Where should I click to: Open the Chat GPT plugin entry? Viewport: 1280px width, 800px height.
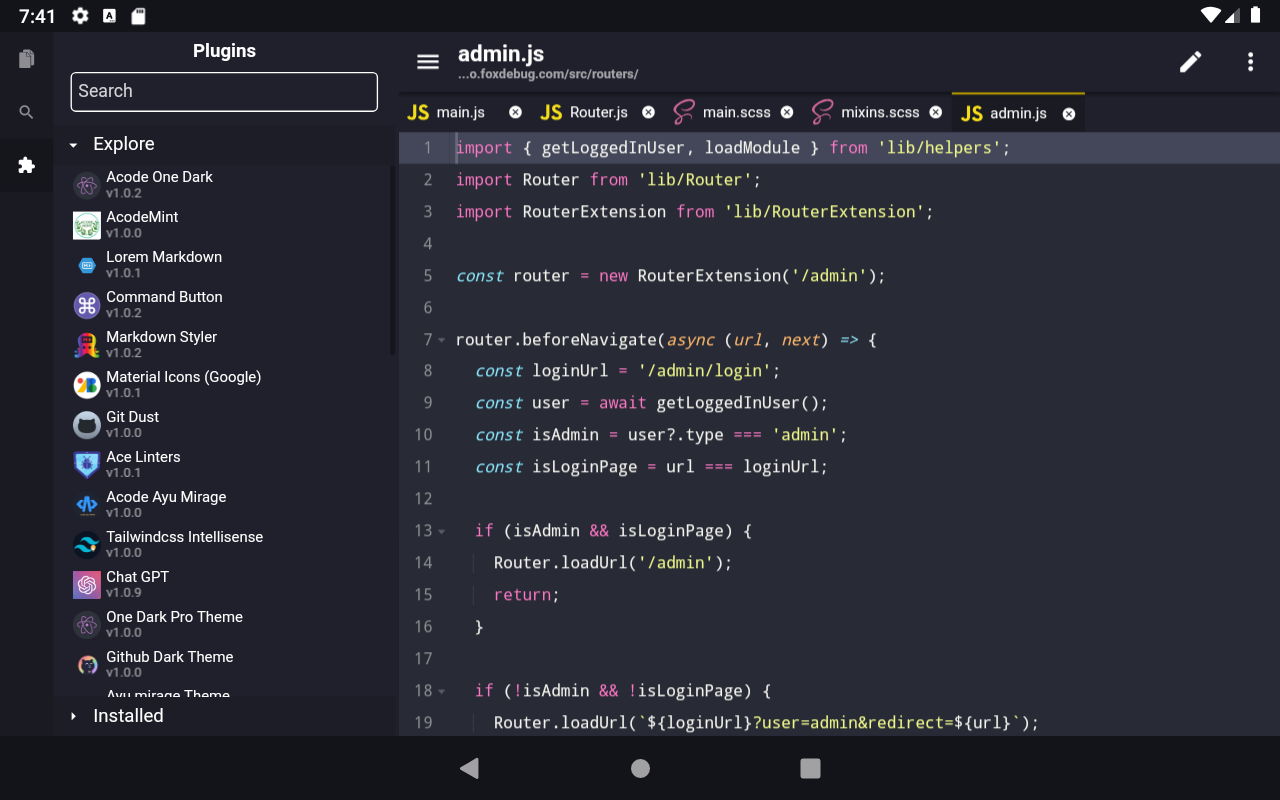pos(136,583)
